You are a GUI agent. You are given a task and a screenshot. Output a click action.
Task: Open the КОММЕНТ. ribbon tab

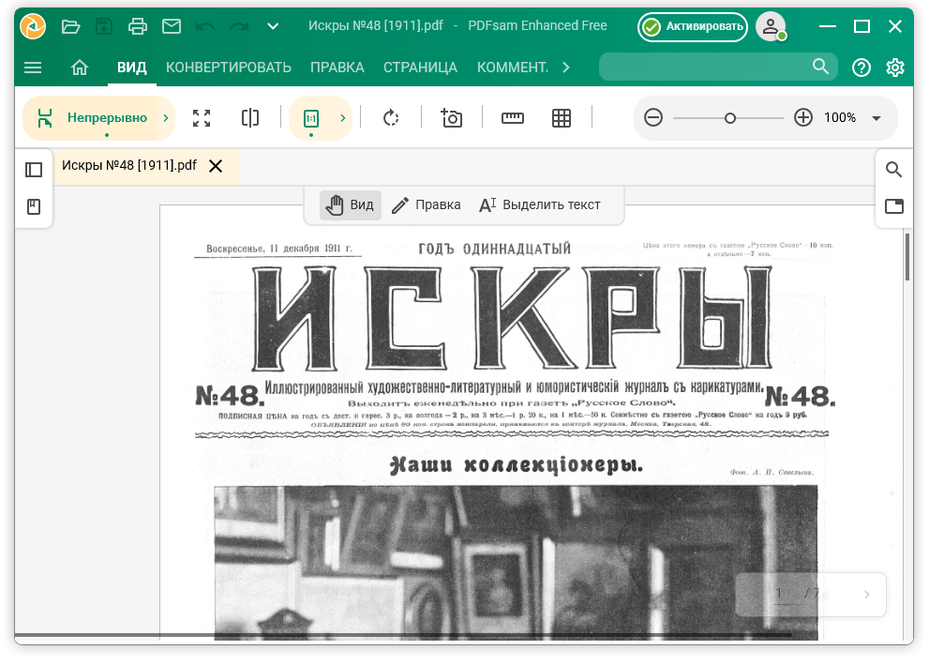513,67
